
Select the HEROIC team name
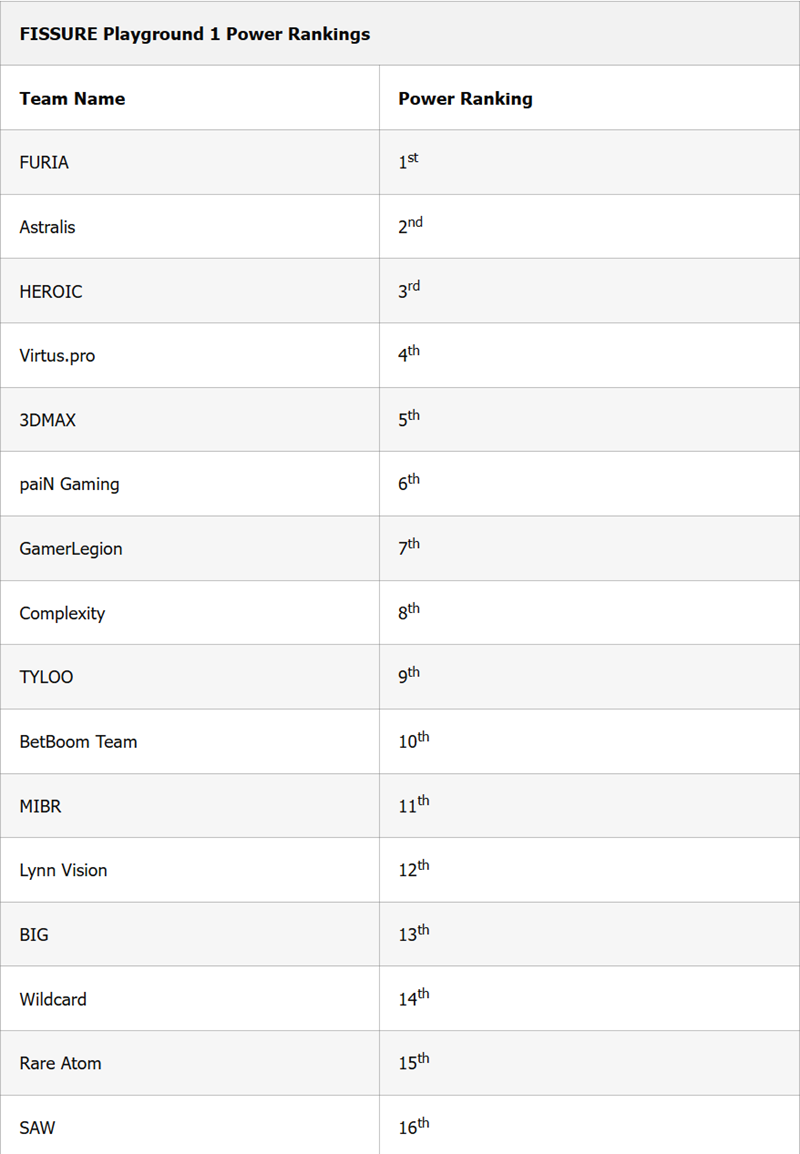pyautogui.click(x=51, y=291)
